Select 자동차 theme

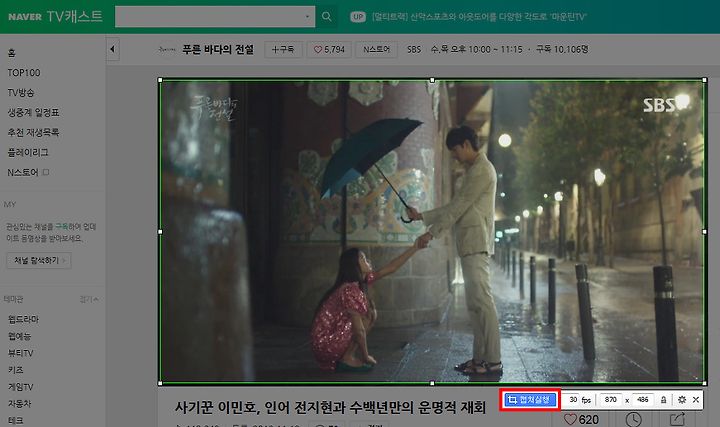[19, 404]
